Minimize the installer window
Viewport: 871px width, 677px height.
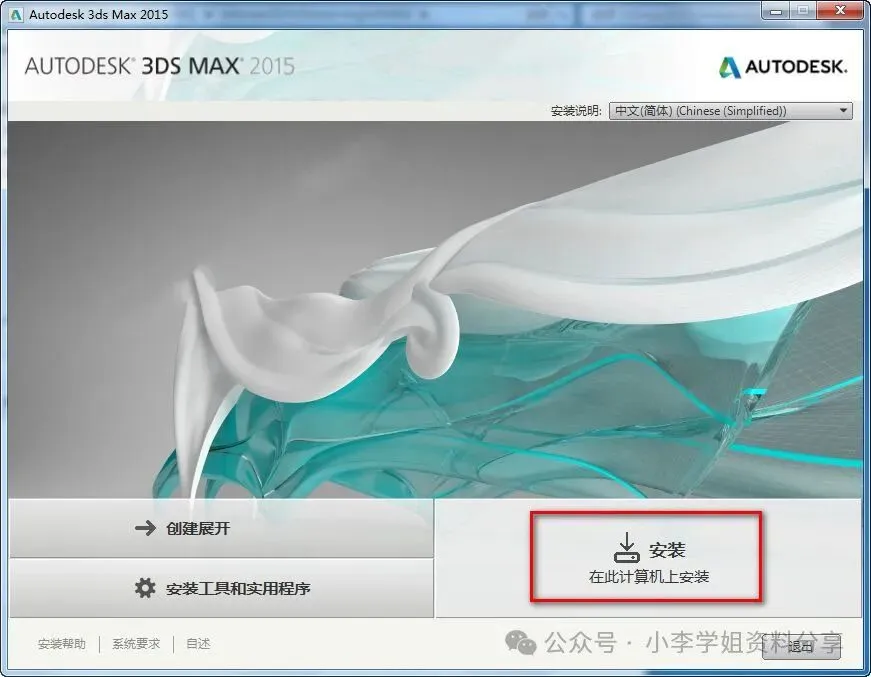[776, 11]
